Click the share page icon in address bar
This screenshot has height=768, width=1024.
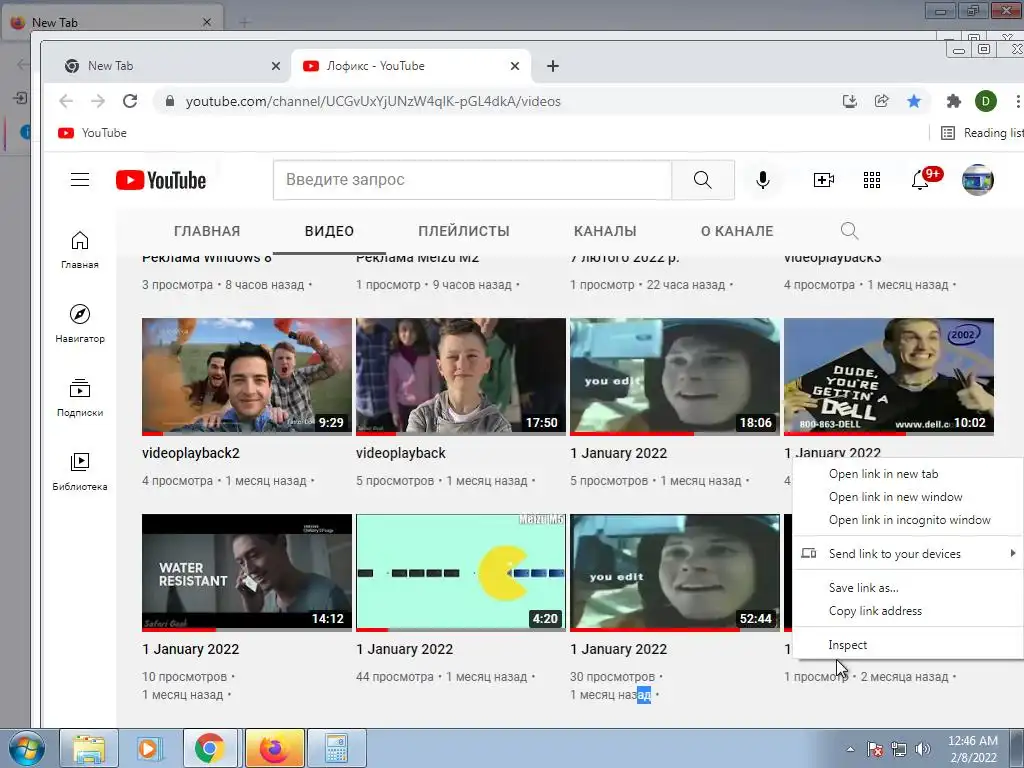pyautogui.click(x=882, y=101)
